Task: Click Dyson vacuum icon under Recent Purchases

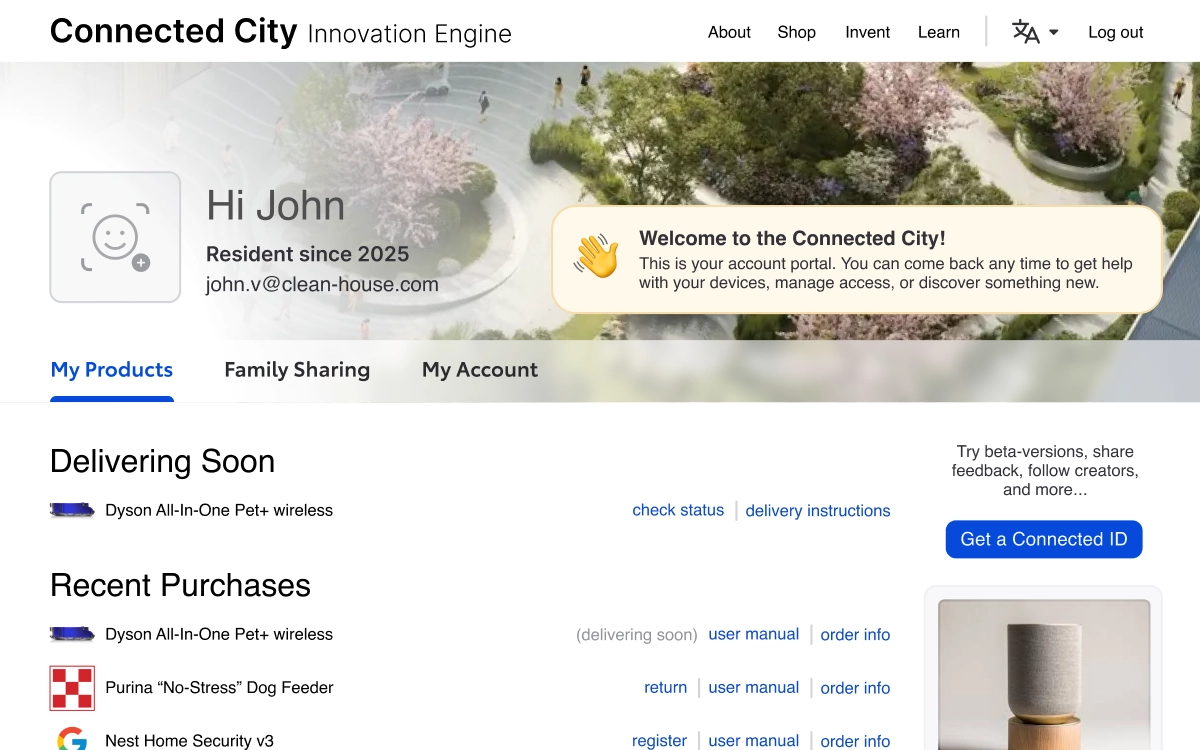Action: point(72,634)
